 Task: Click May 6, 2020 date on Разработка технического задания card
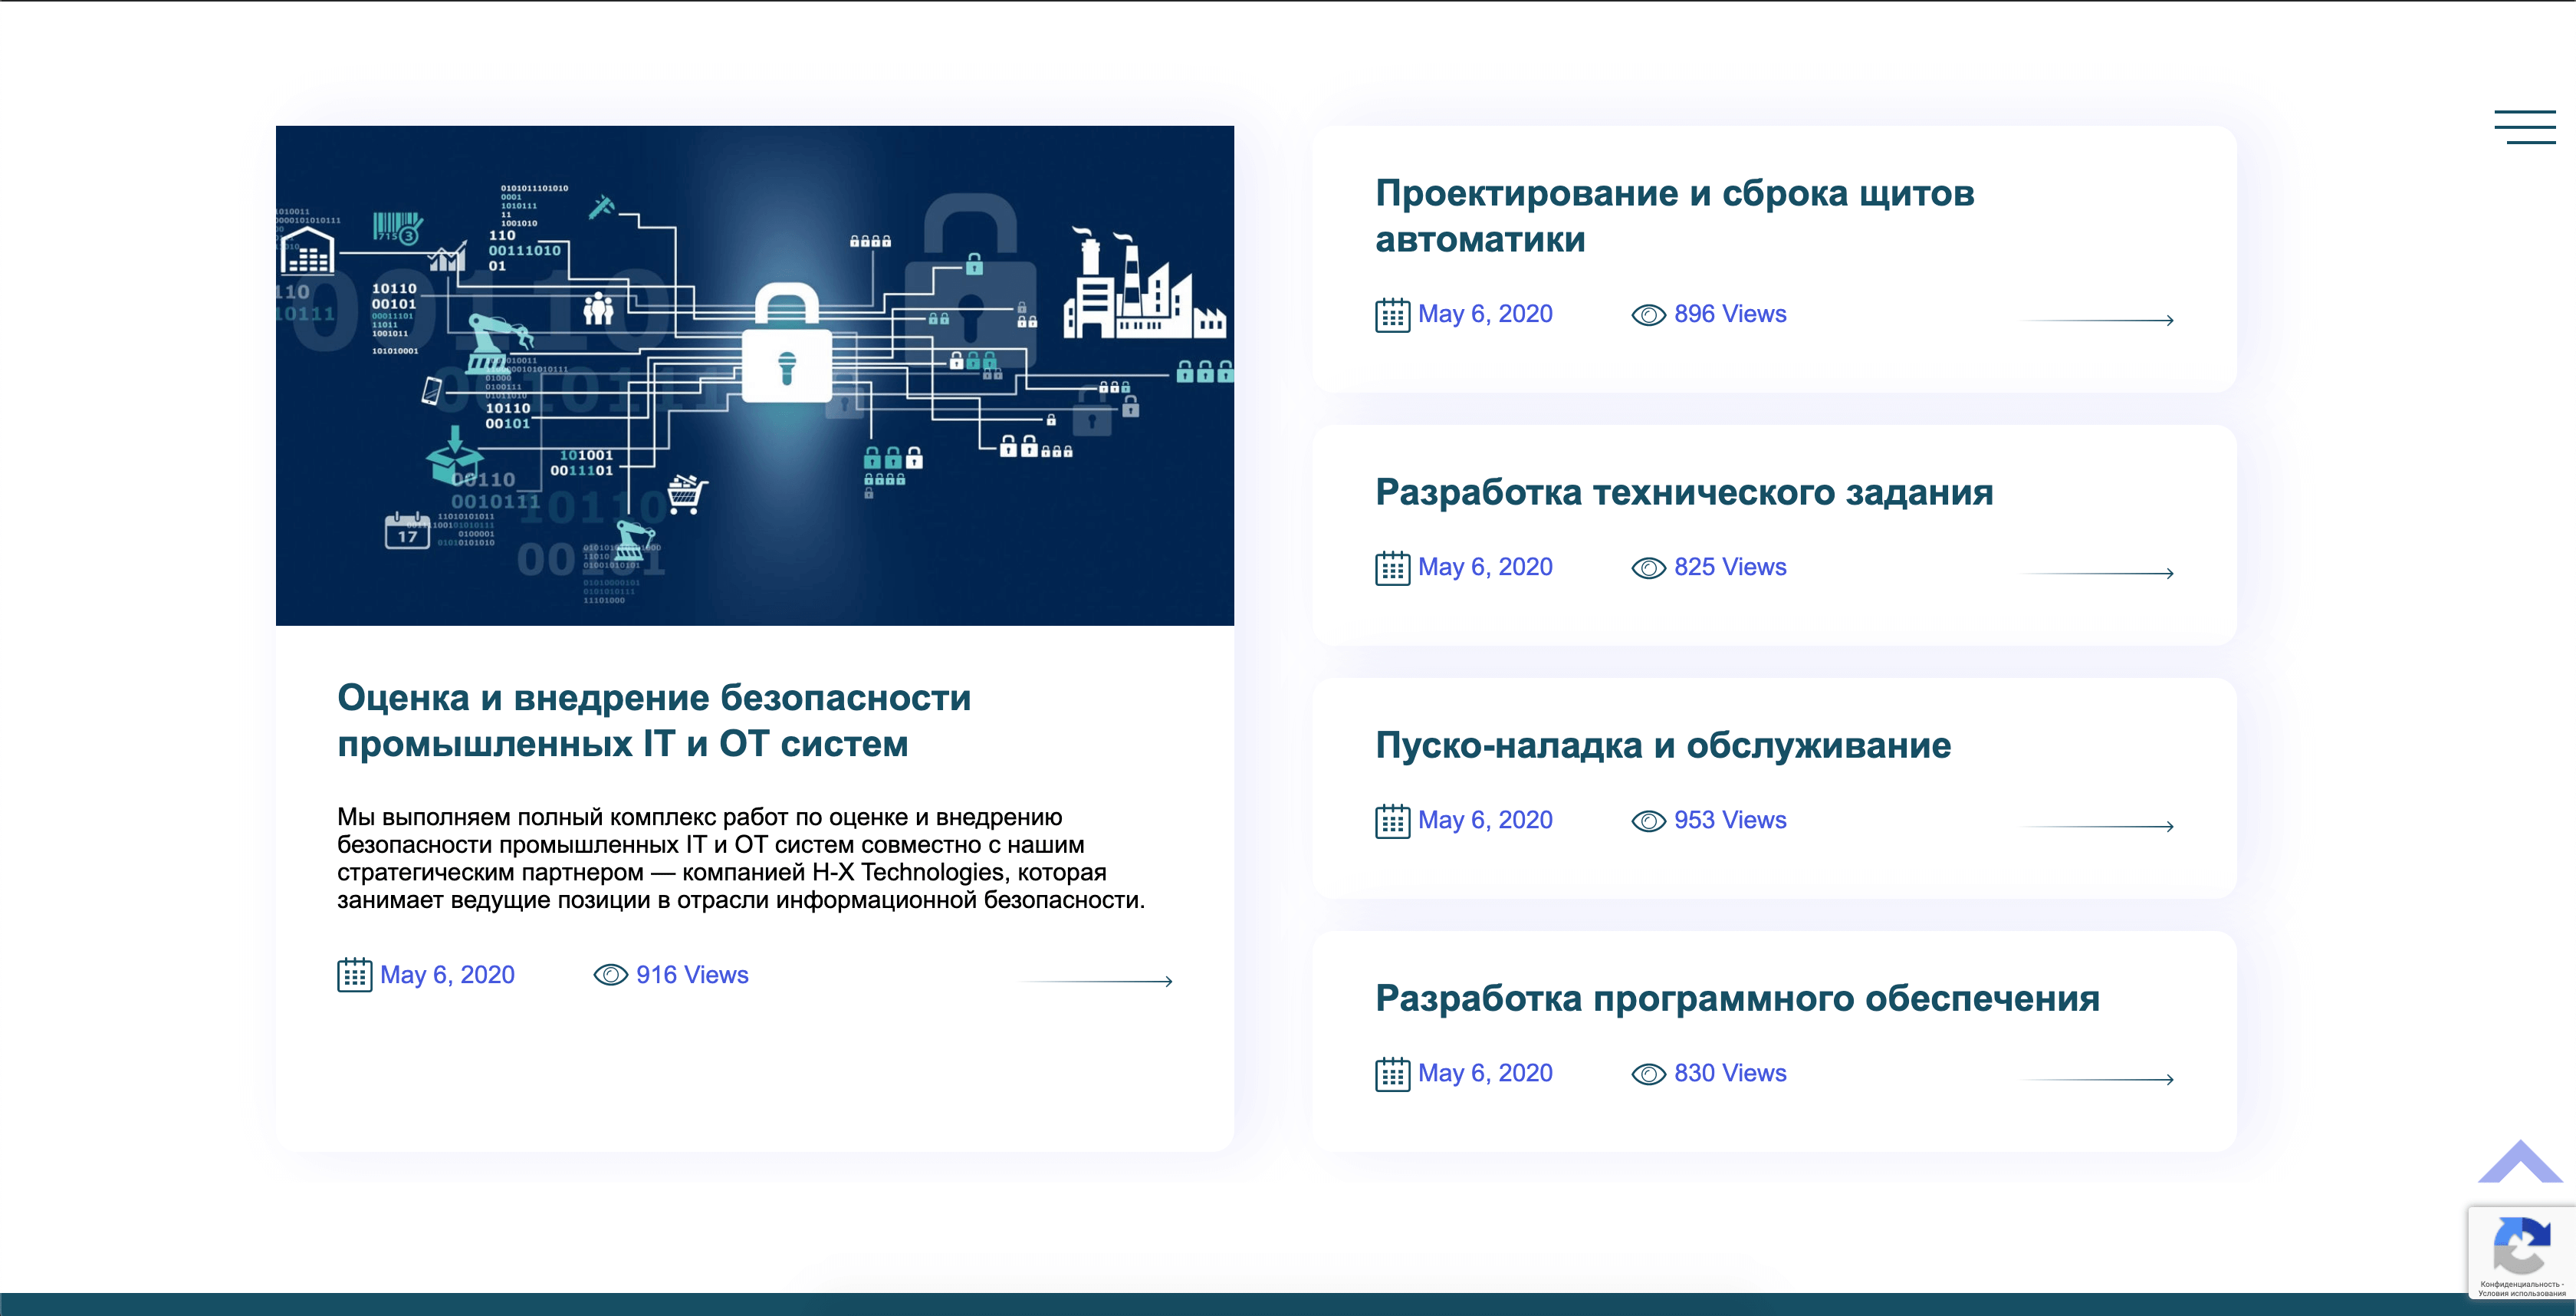coord(1485,567)
